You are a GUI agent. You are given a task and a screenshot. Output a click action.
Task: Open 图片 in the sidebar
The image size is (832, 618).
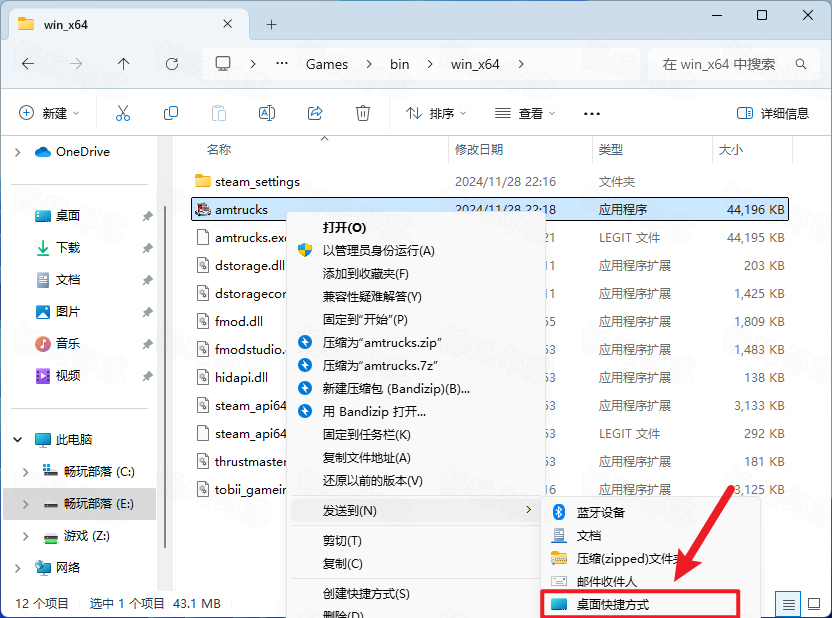pos(68,312)
